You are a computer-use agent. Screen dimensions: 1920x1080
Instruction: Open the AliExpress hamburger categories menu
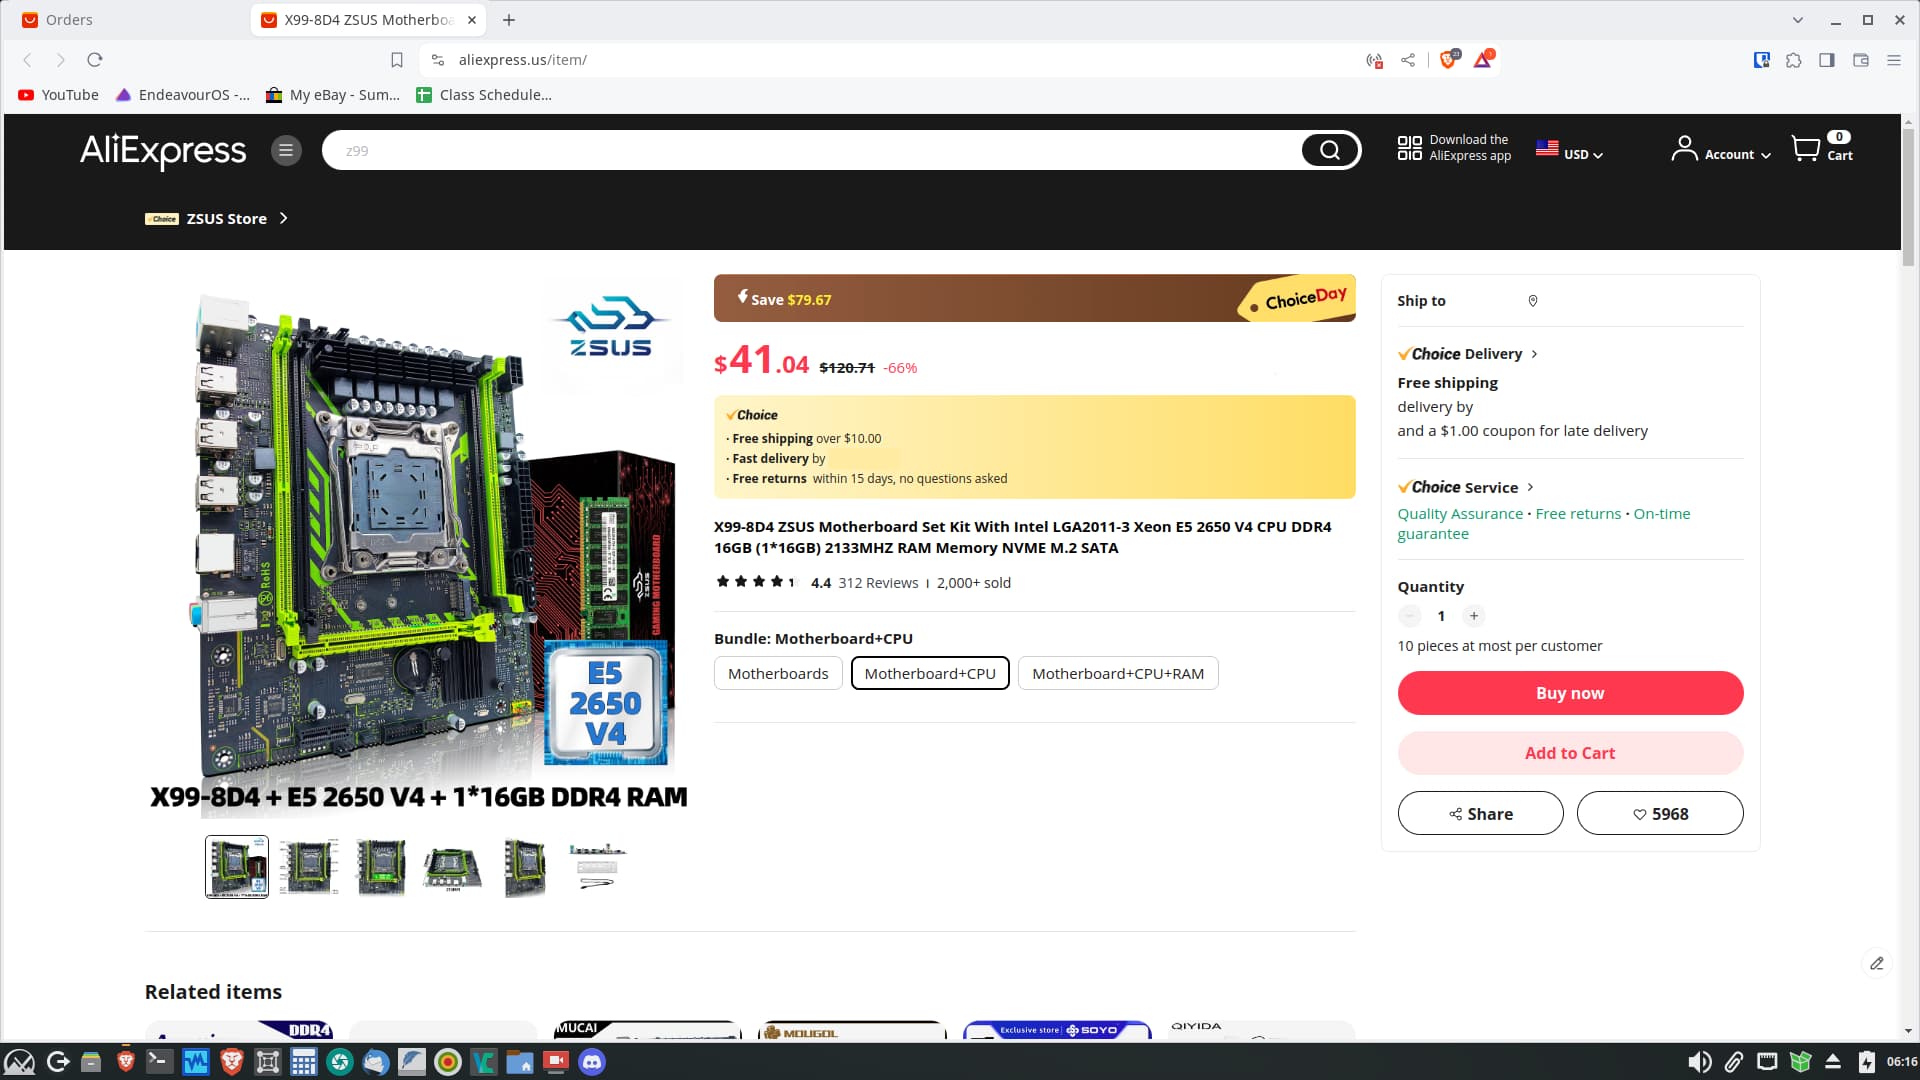click(286, 150)
